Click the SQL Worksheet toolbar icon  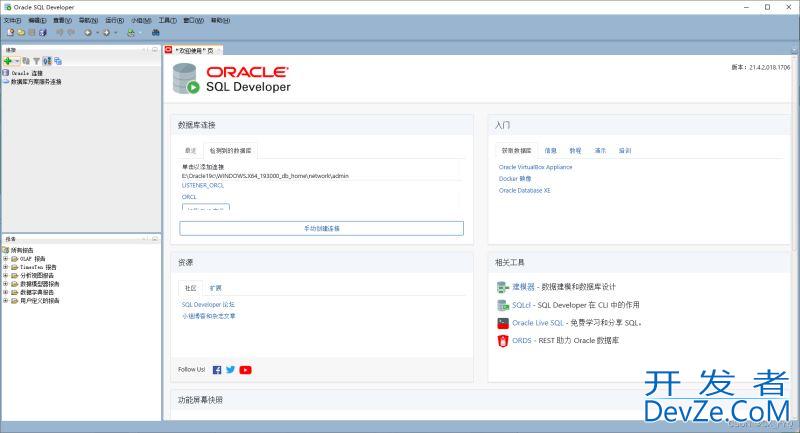[x=131, y=33]
